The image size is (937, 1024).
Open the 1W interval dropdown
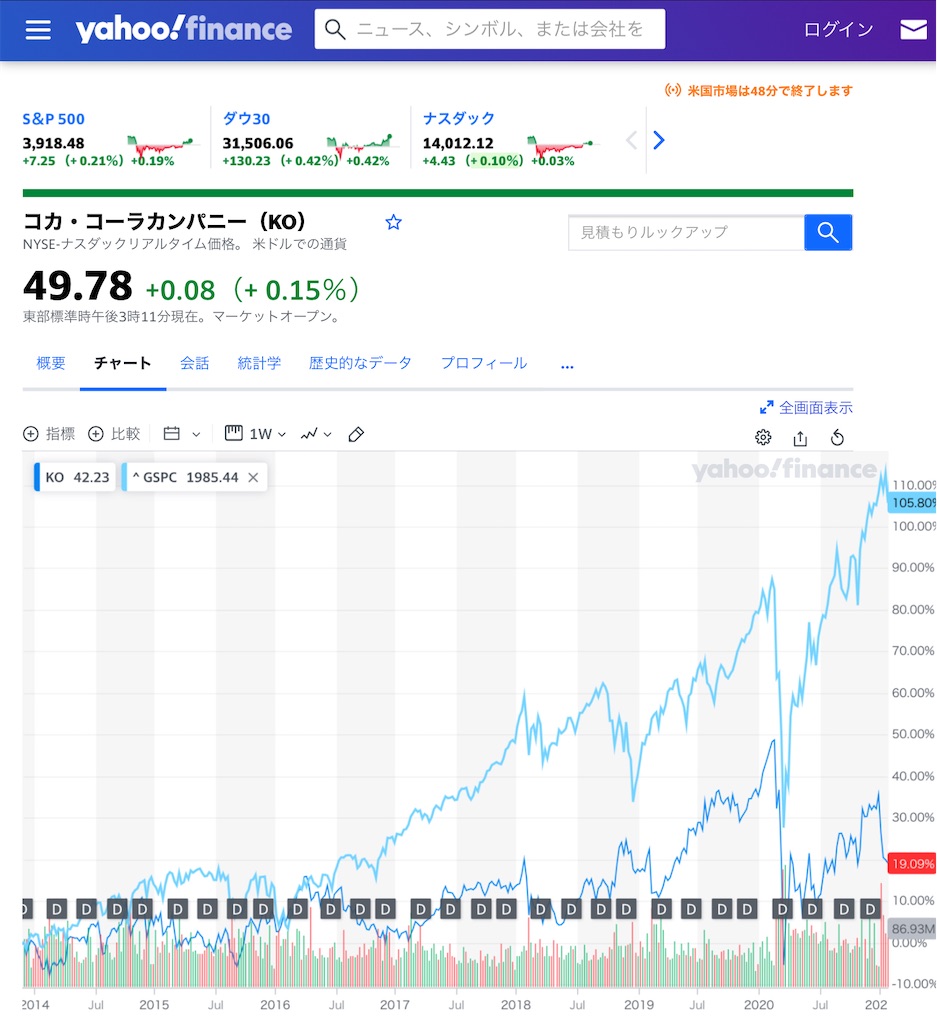point(255,434)
